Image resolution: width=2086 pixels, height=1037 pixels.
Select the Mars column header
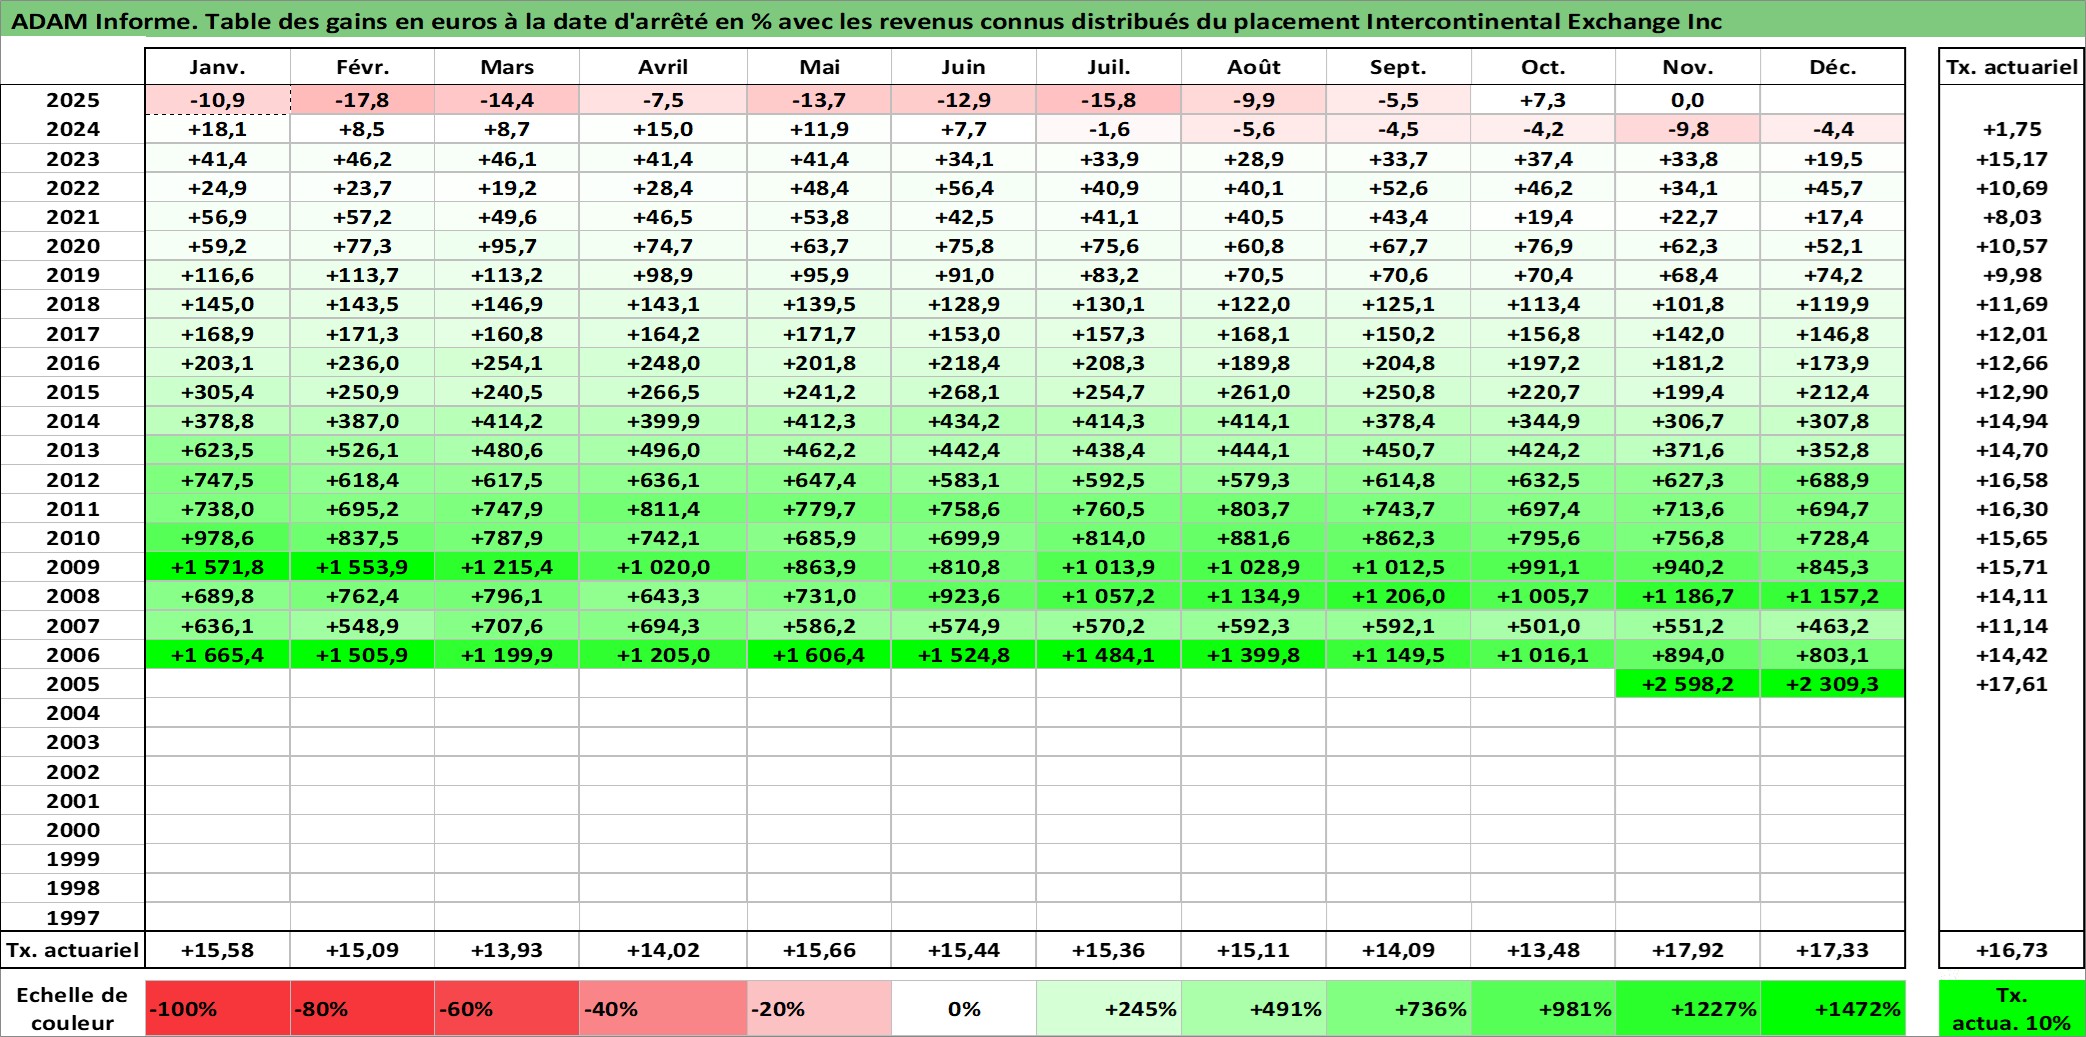pyautogui.click(x=507, y=67)
